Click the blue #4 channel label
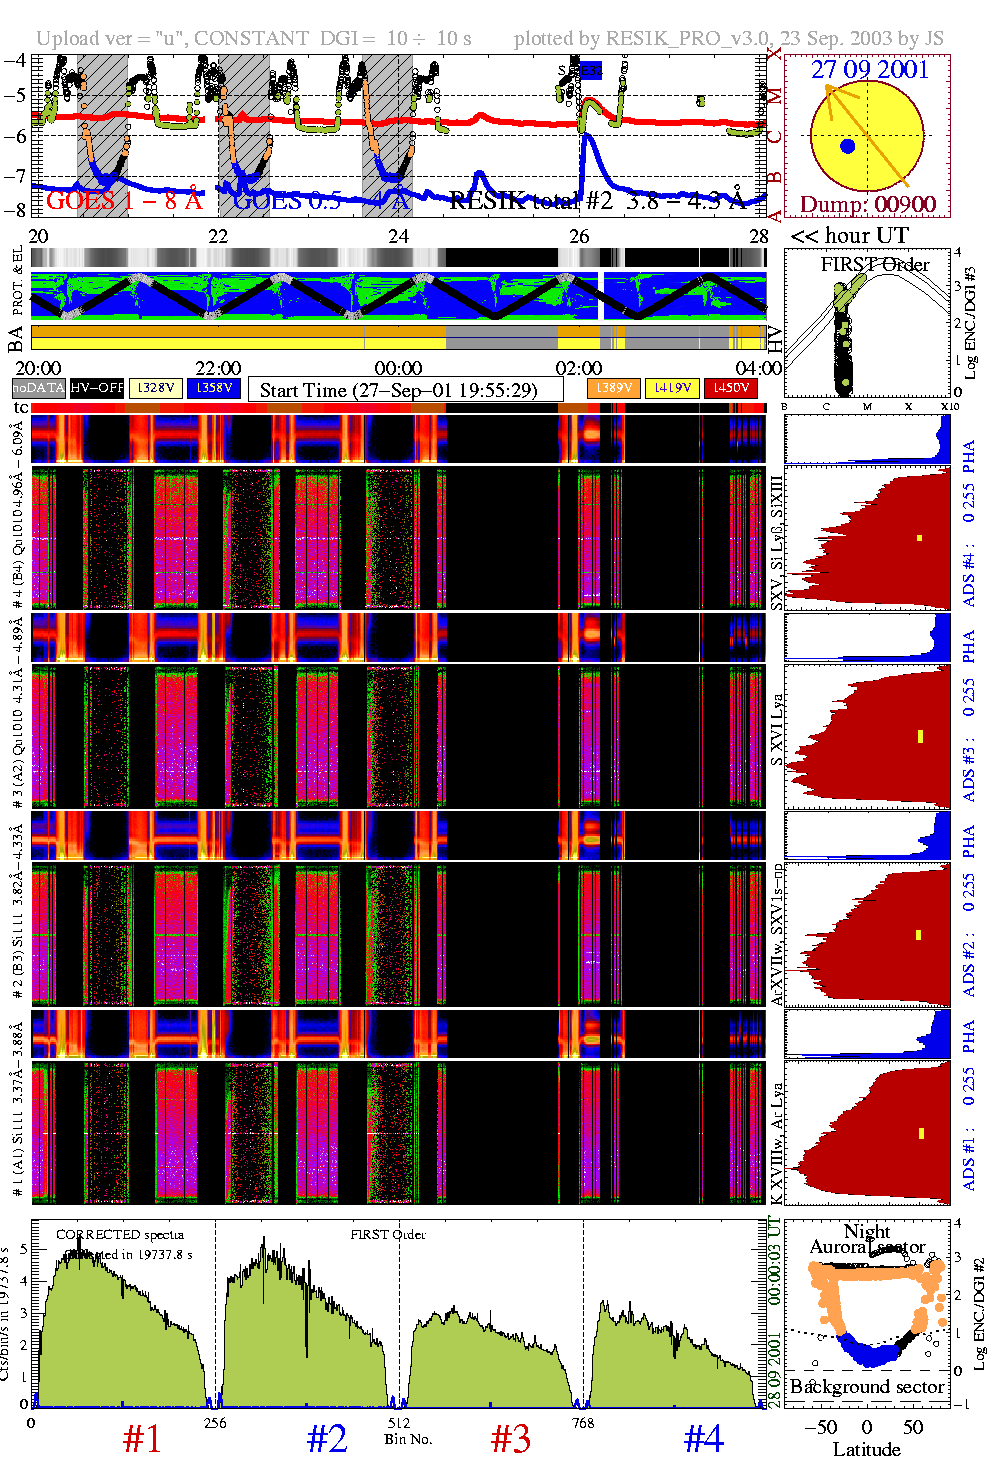 (x=703, y=1439)
